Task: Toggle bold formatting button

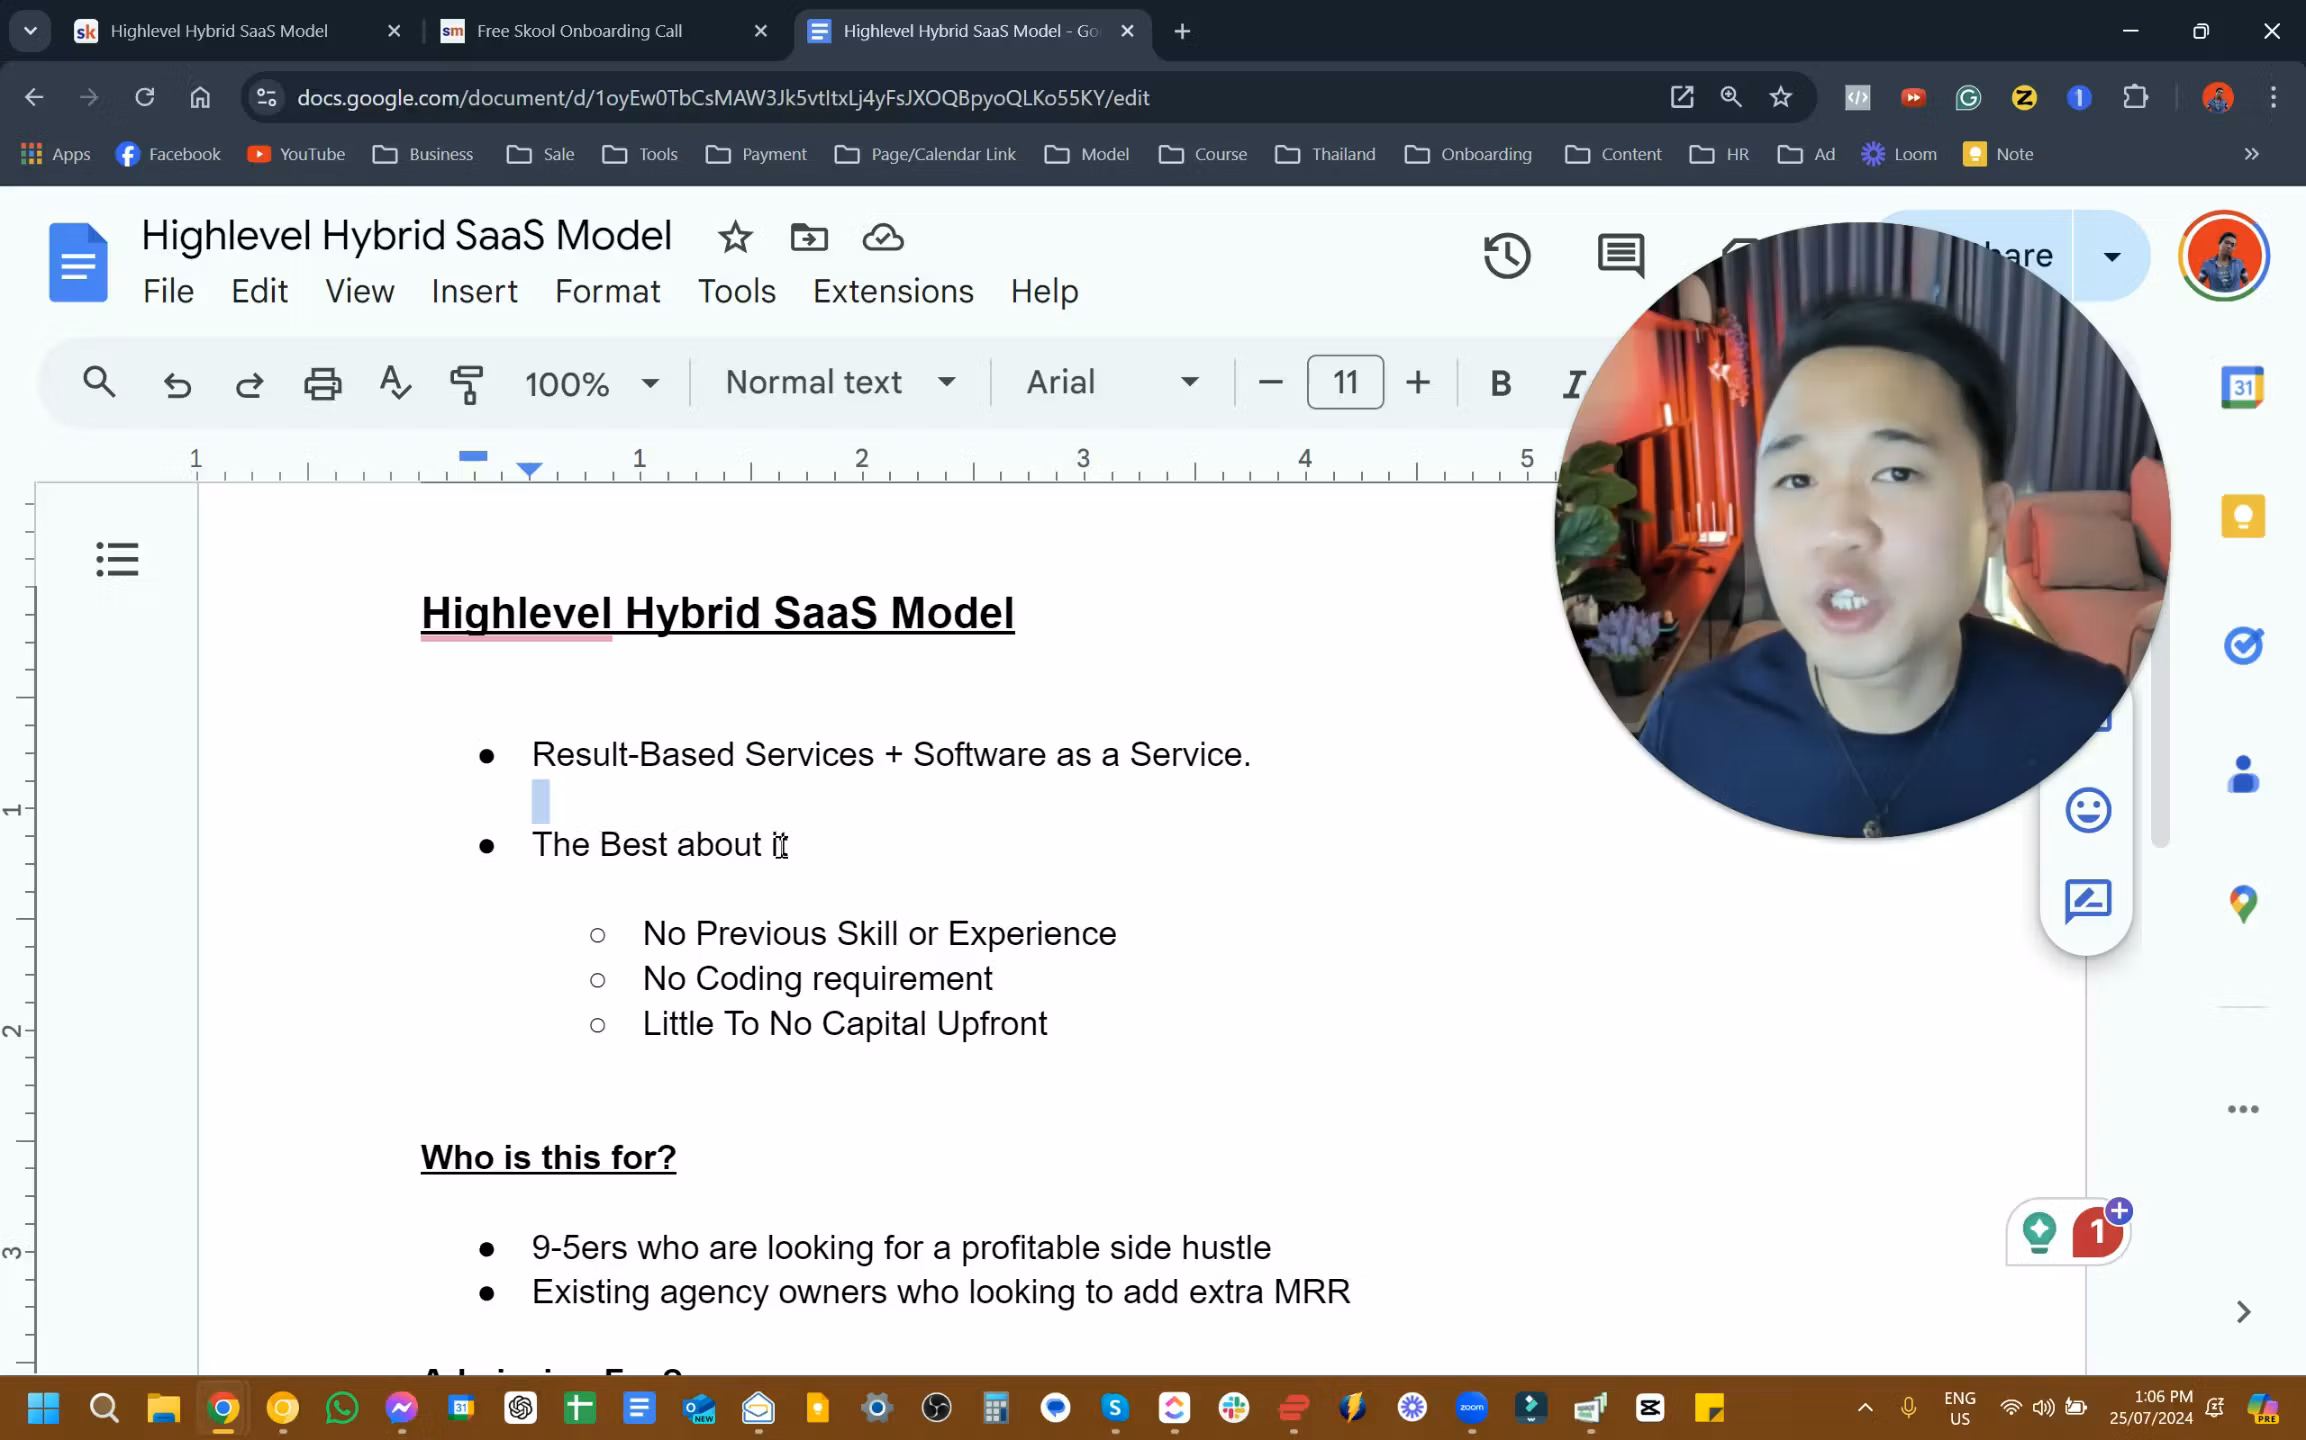Action: 1499,383
